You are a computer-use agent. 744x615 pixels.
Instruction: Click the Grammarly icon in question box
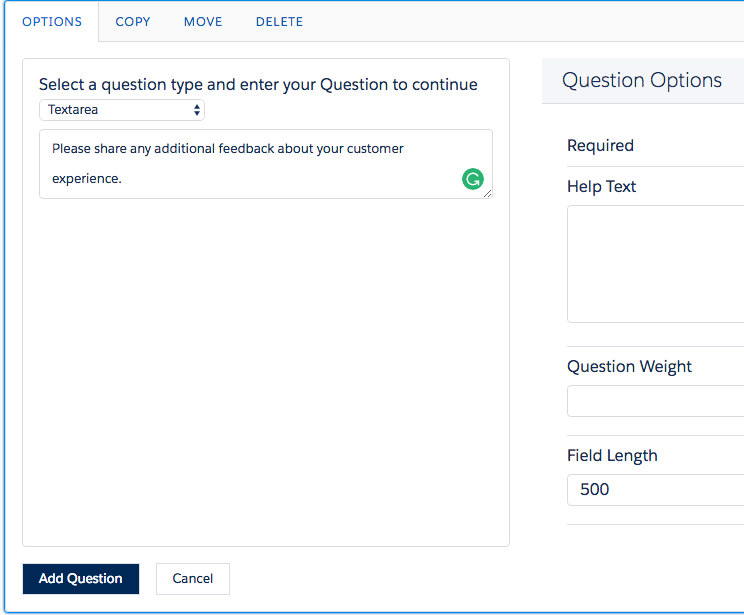(473, 179)
